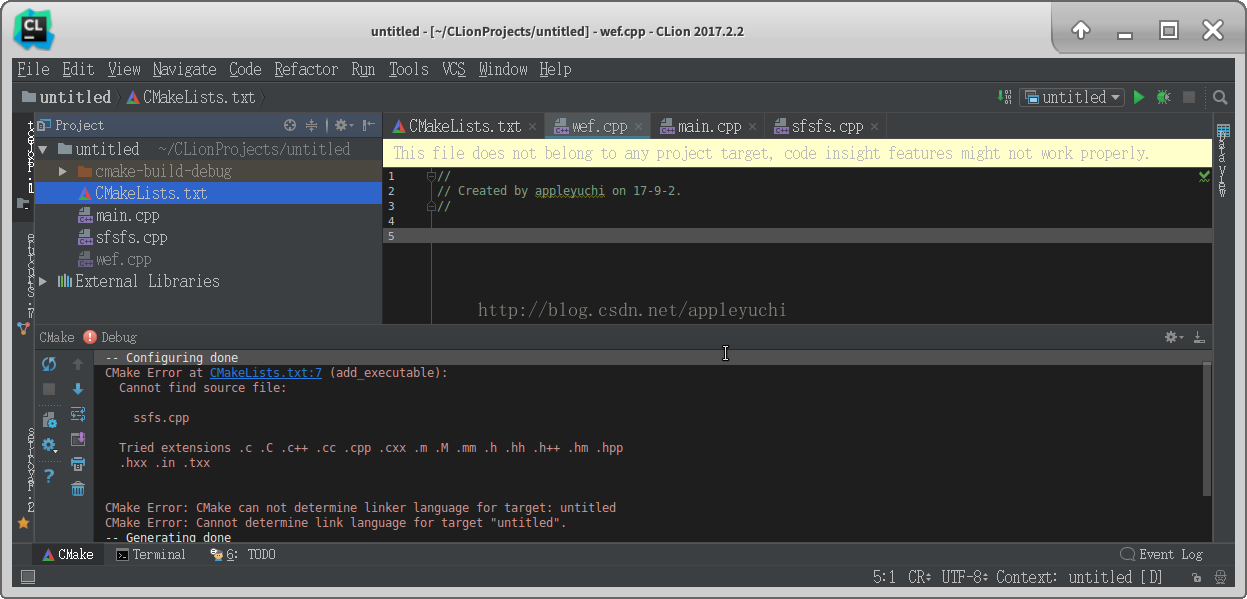Open the VCS menu
The width and height of the screenshot is (1247, 599).
point(454,69)
